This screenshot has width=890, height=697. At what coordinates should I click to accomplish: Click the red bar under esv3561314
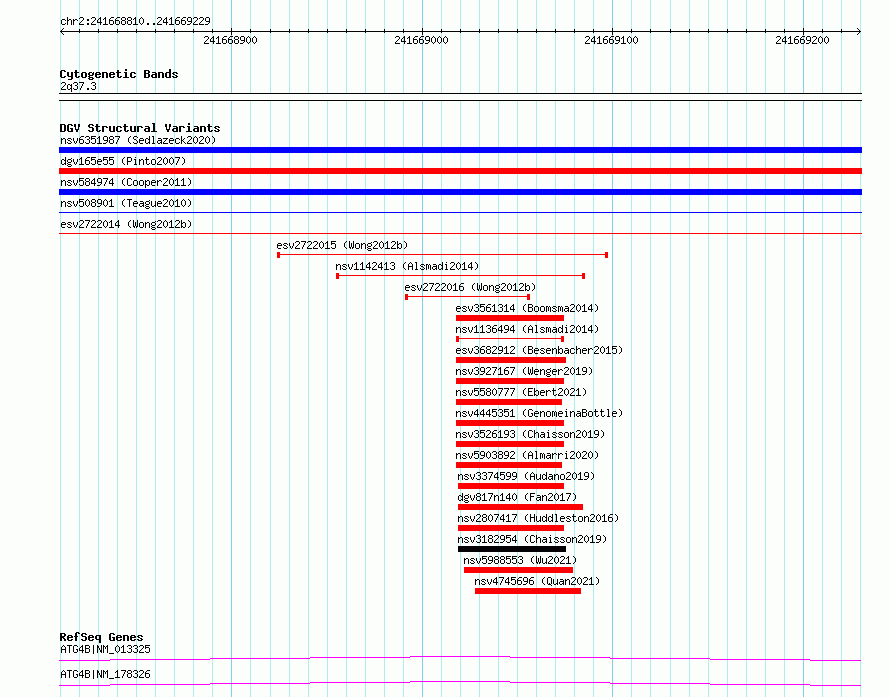coord(510,318)
